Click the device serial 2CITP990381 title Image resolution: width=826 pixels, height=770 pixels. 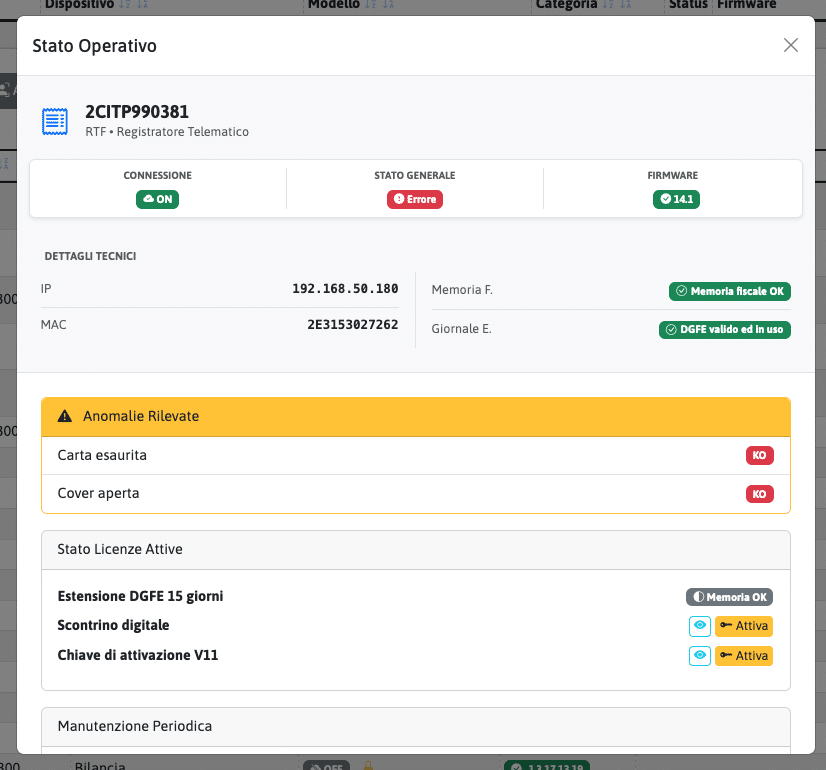tap(137, 112)
